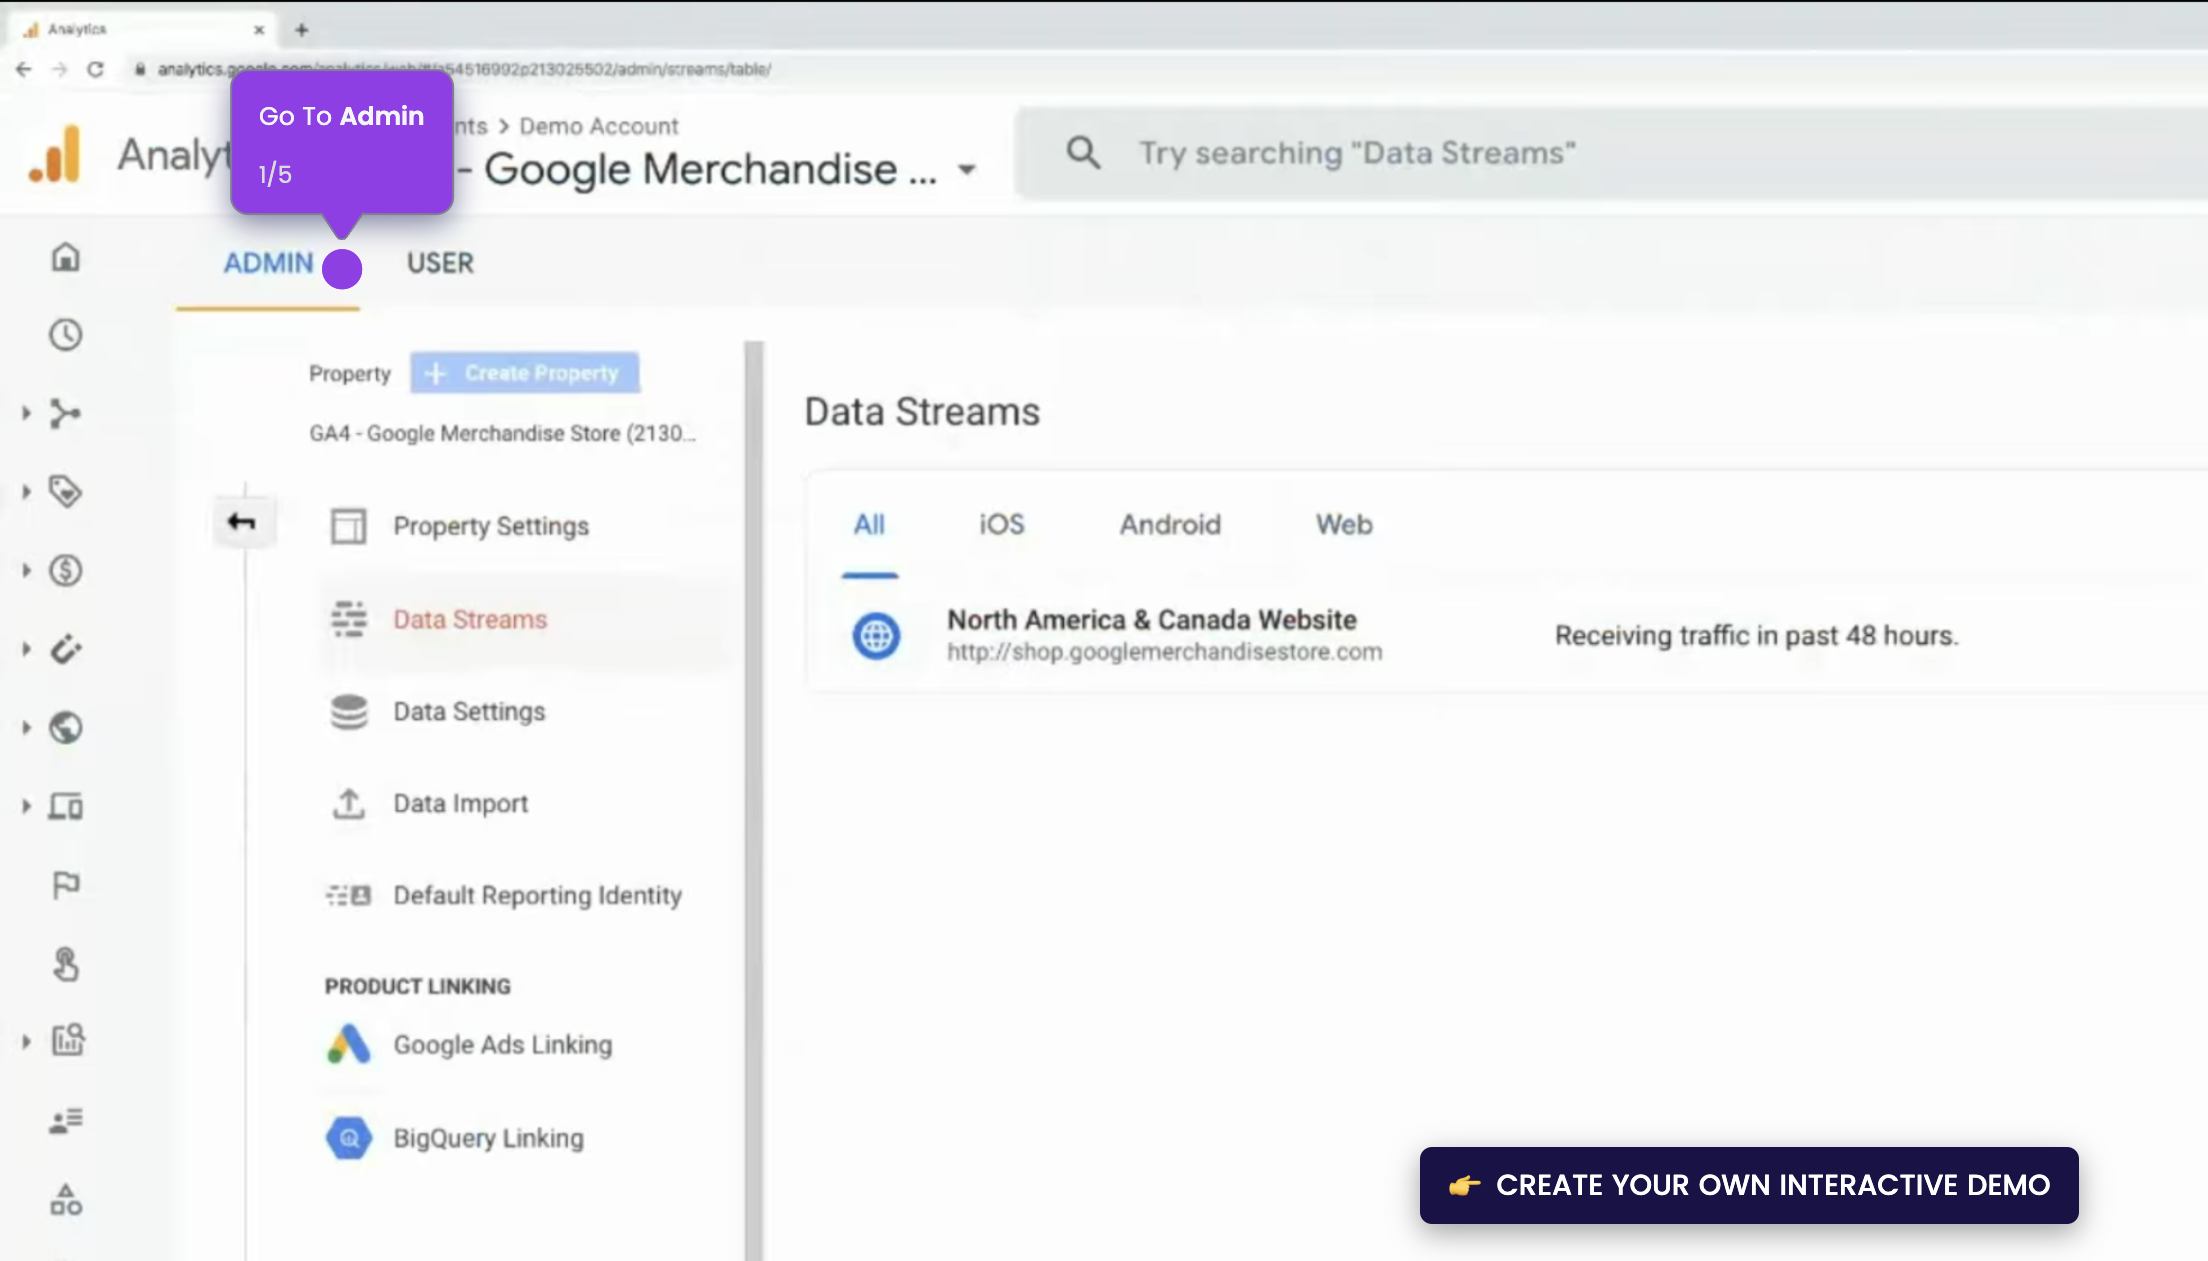The height and width of the screenshot is (1261, 2208).
Task: Open the Data Import tool
Action: pyautogui.click(x=460, y=803)
